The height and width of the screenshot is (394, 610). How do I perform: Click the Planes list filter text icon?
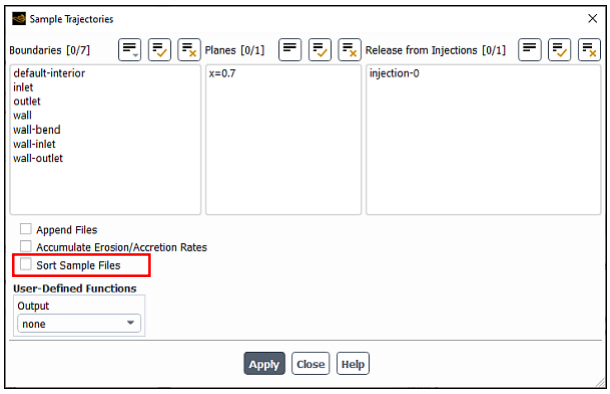(x=290, y=50)
